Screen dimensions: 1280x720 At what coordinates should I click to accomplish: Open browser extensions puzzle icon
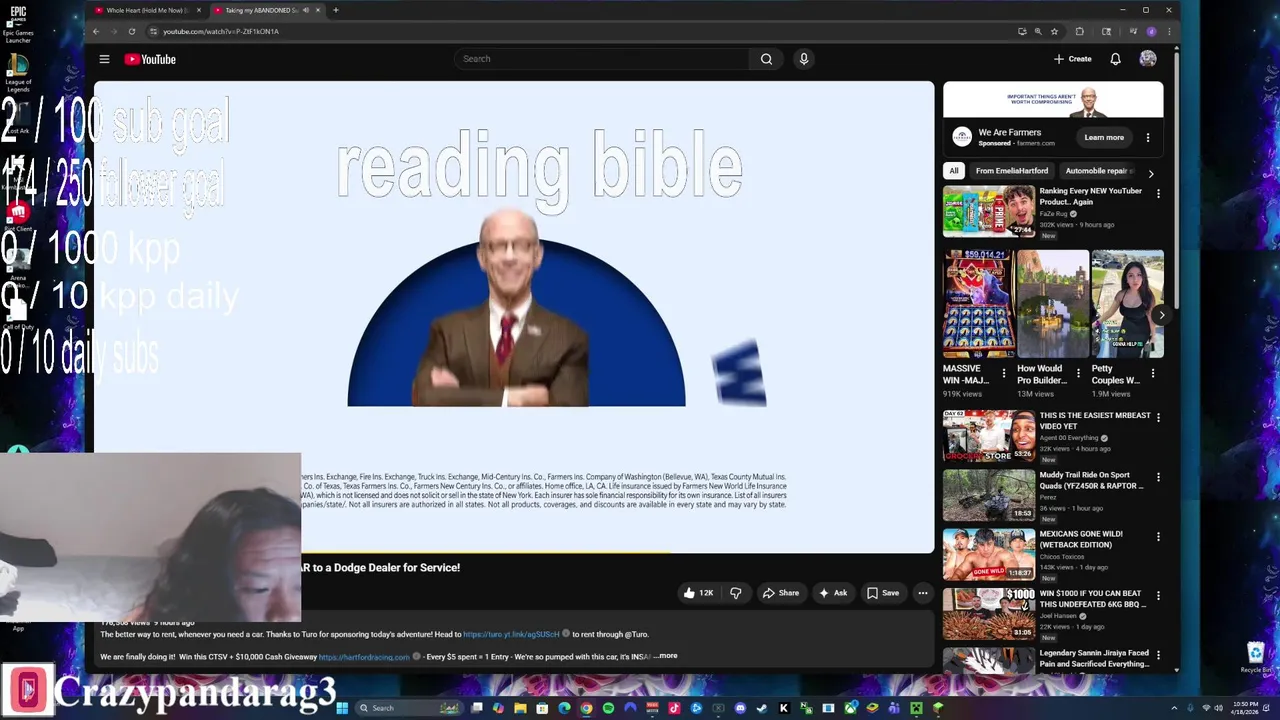[x=1079, y=31]
